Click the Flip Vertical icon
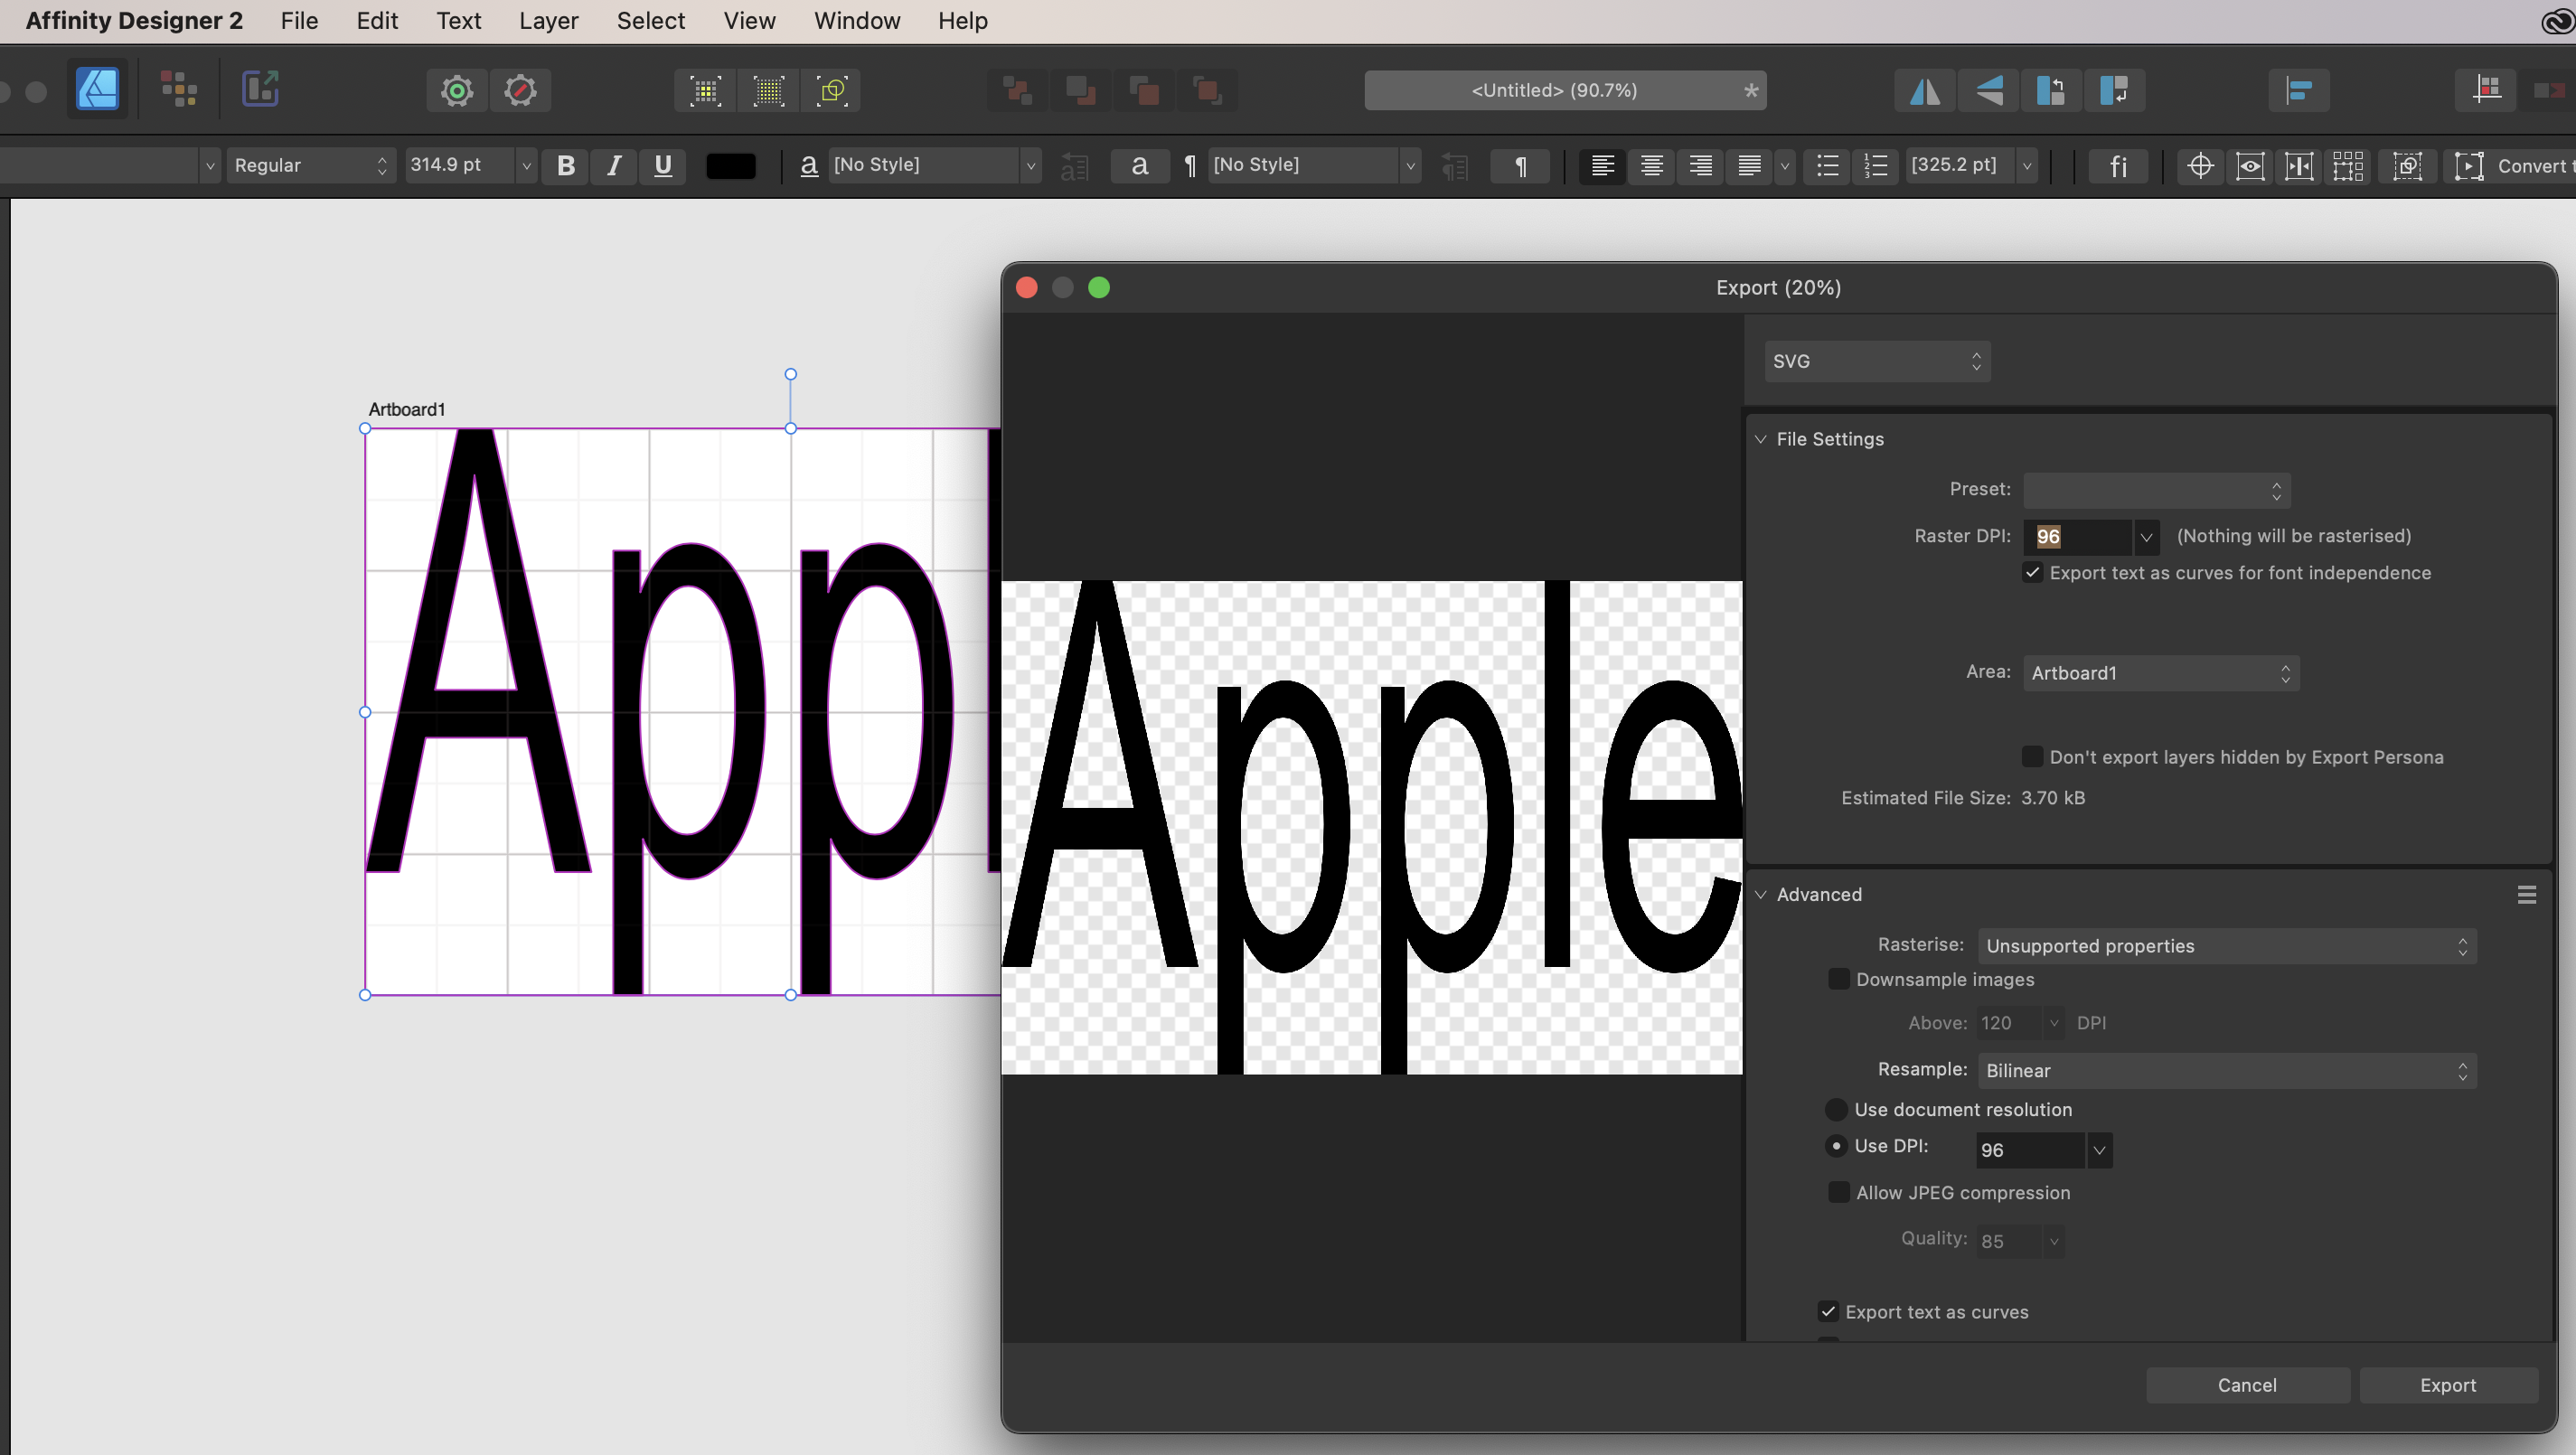This screenshot has width=2576, height=1455. pyautogui.click(x=1988, y=91)
